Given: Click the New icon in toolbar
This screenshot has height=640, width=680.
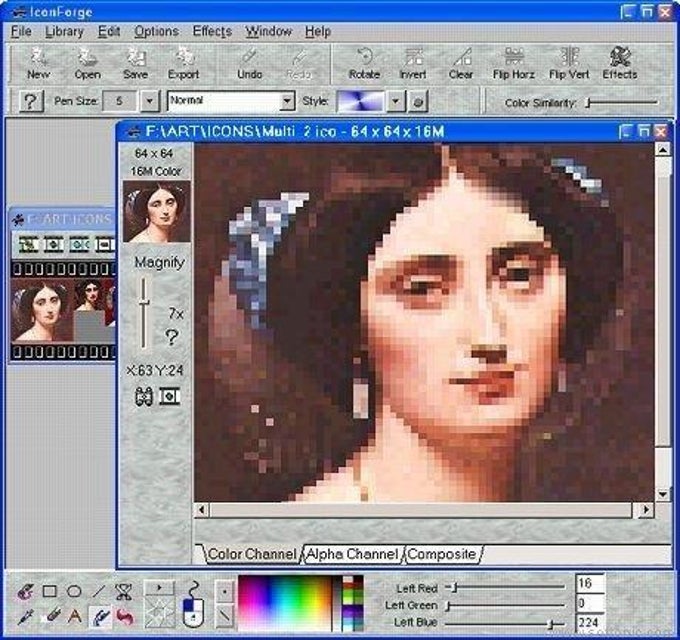Looking at the screenshot, I should 39,64.
